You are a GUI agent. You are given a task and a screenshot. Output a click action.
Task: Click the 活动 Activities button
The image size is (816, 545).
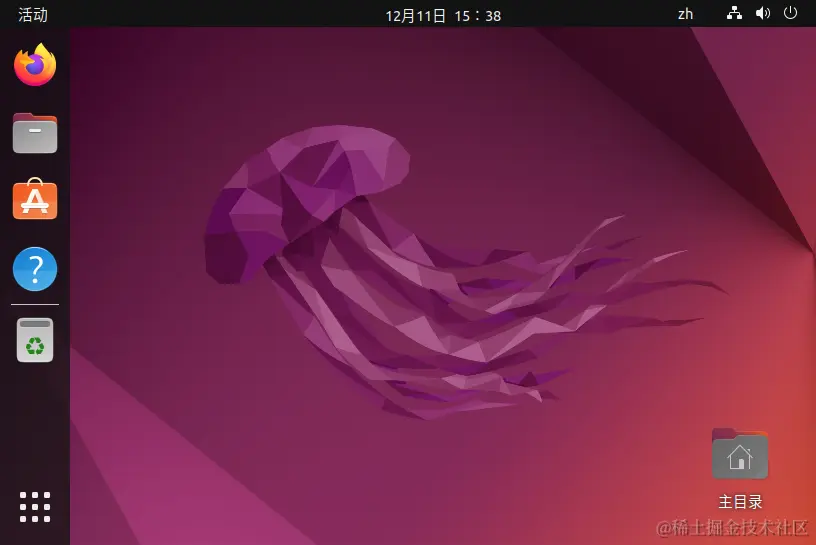point(33,15)
